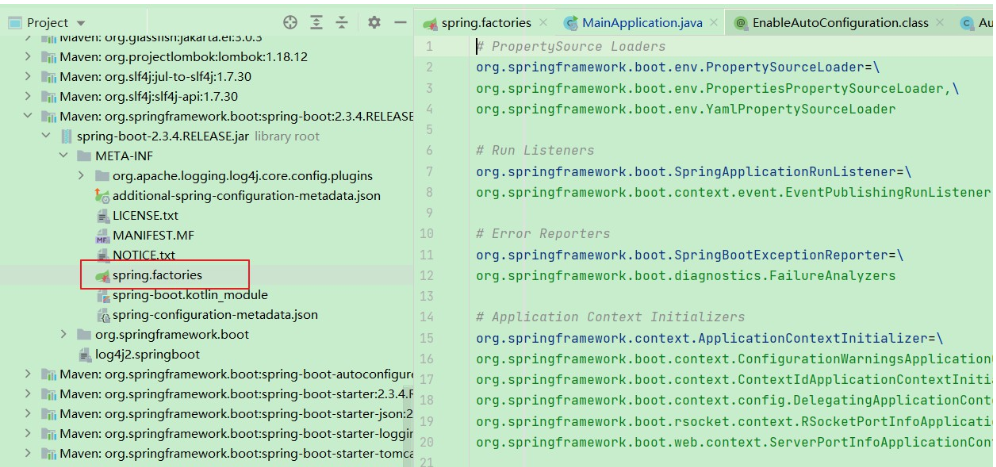
Task: Click the annotation icon on EnableAutoConfiguration tab
Action: (740, 24)
